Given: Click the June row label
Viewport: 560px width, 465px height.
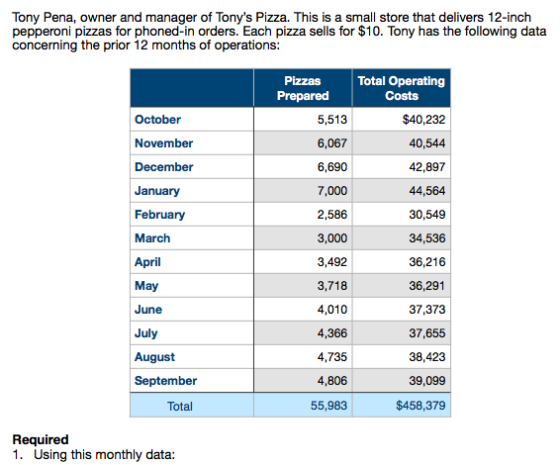Looking at the screenshot, I should tap(148, 309).
